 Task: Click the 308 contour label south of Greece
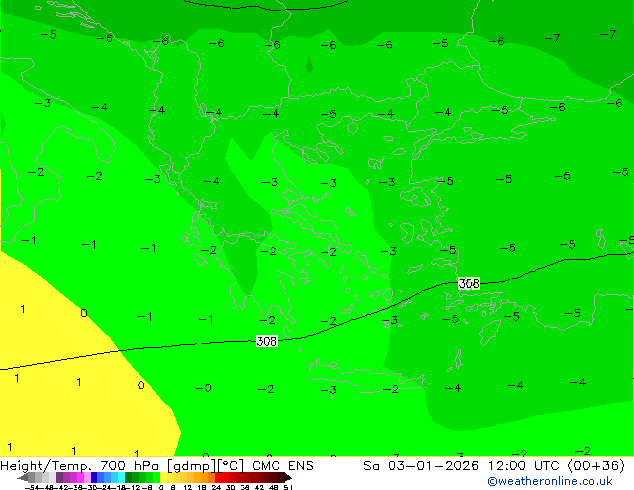(267, 341)
